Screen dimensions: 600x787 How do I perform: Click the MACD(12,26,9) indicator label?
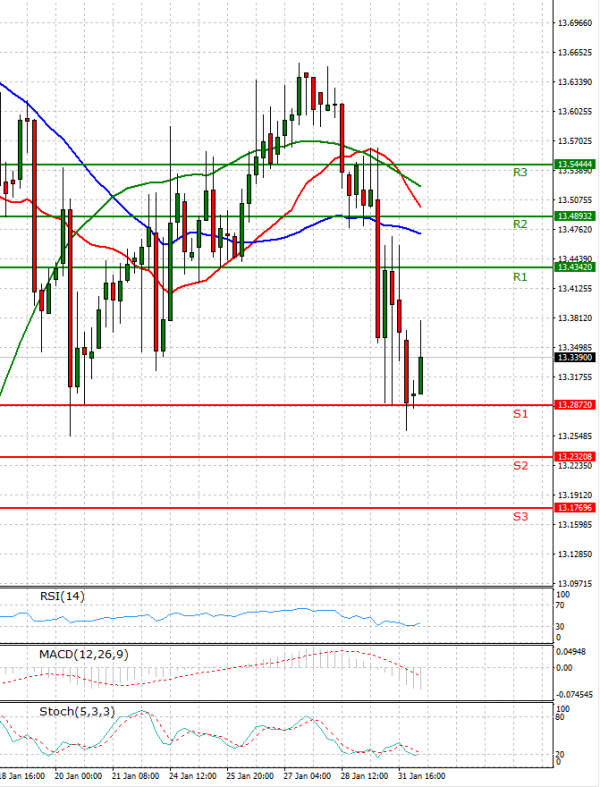(84, 654)
